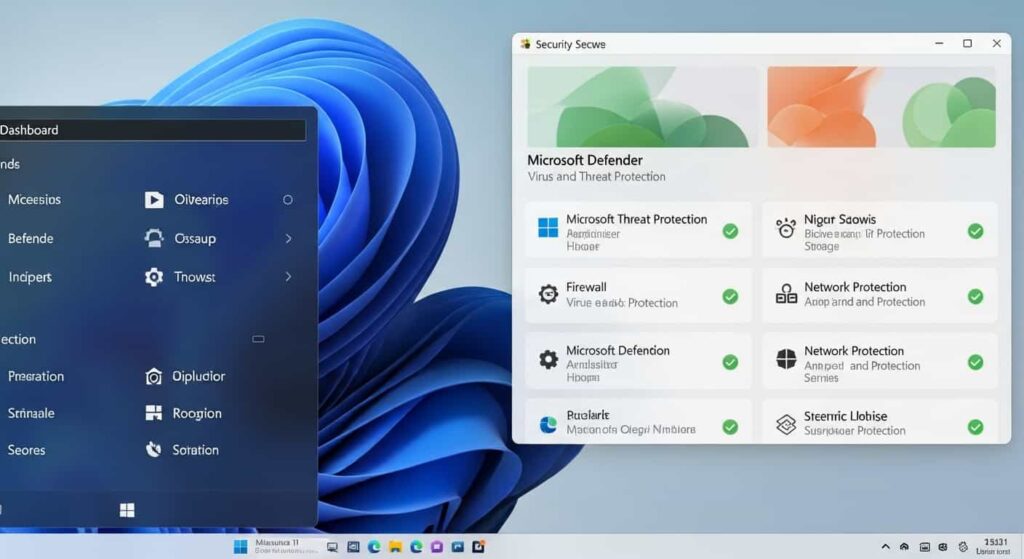Image resolution: width=1024 pixels, height=559 pixels.
Task: Open the Roogion entry
Action: 197,413
